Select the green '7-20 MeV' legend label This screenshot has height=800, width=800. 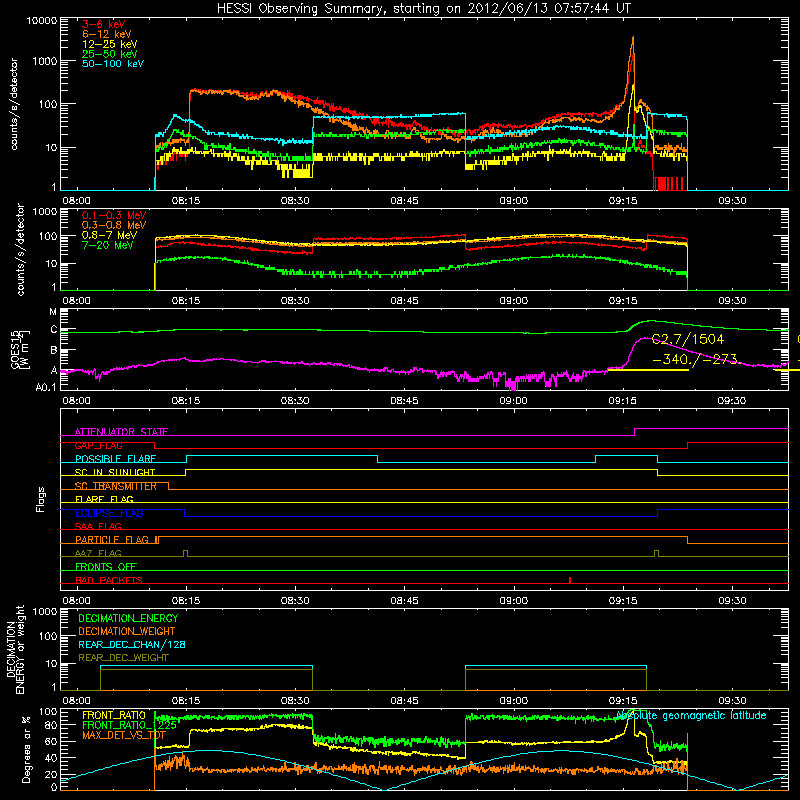click(x=108, y=245)
